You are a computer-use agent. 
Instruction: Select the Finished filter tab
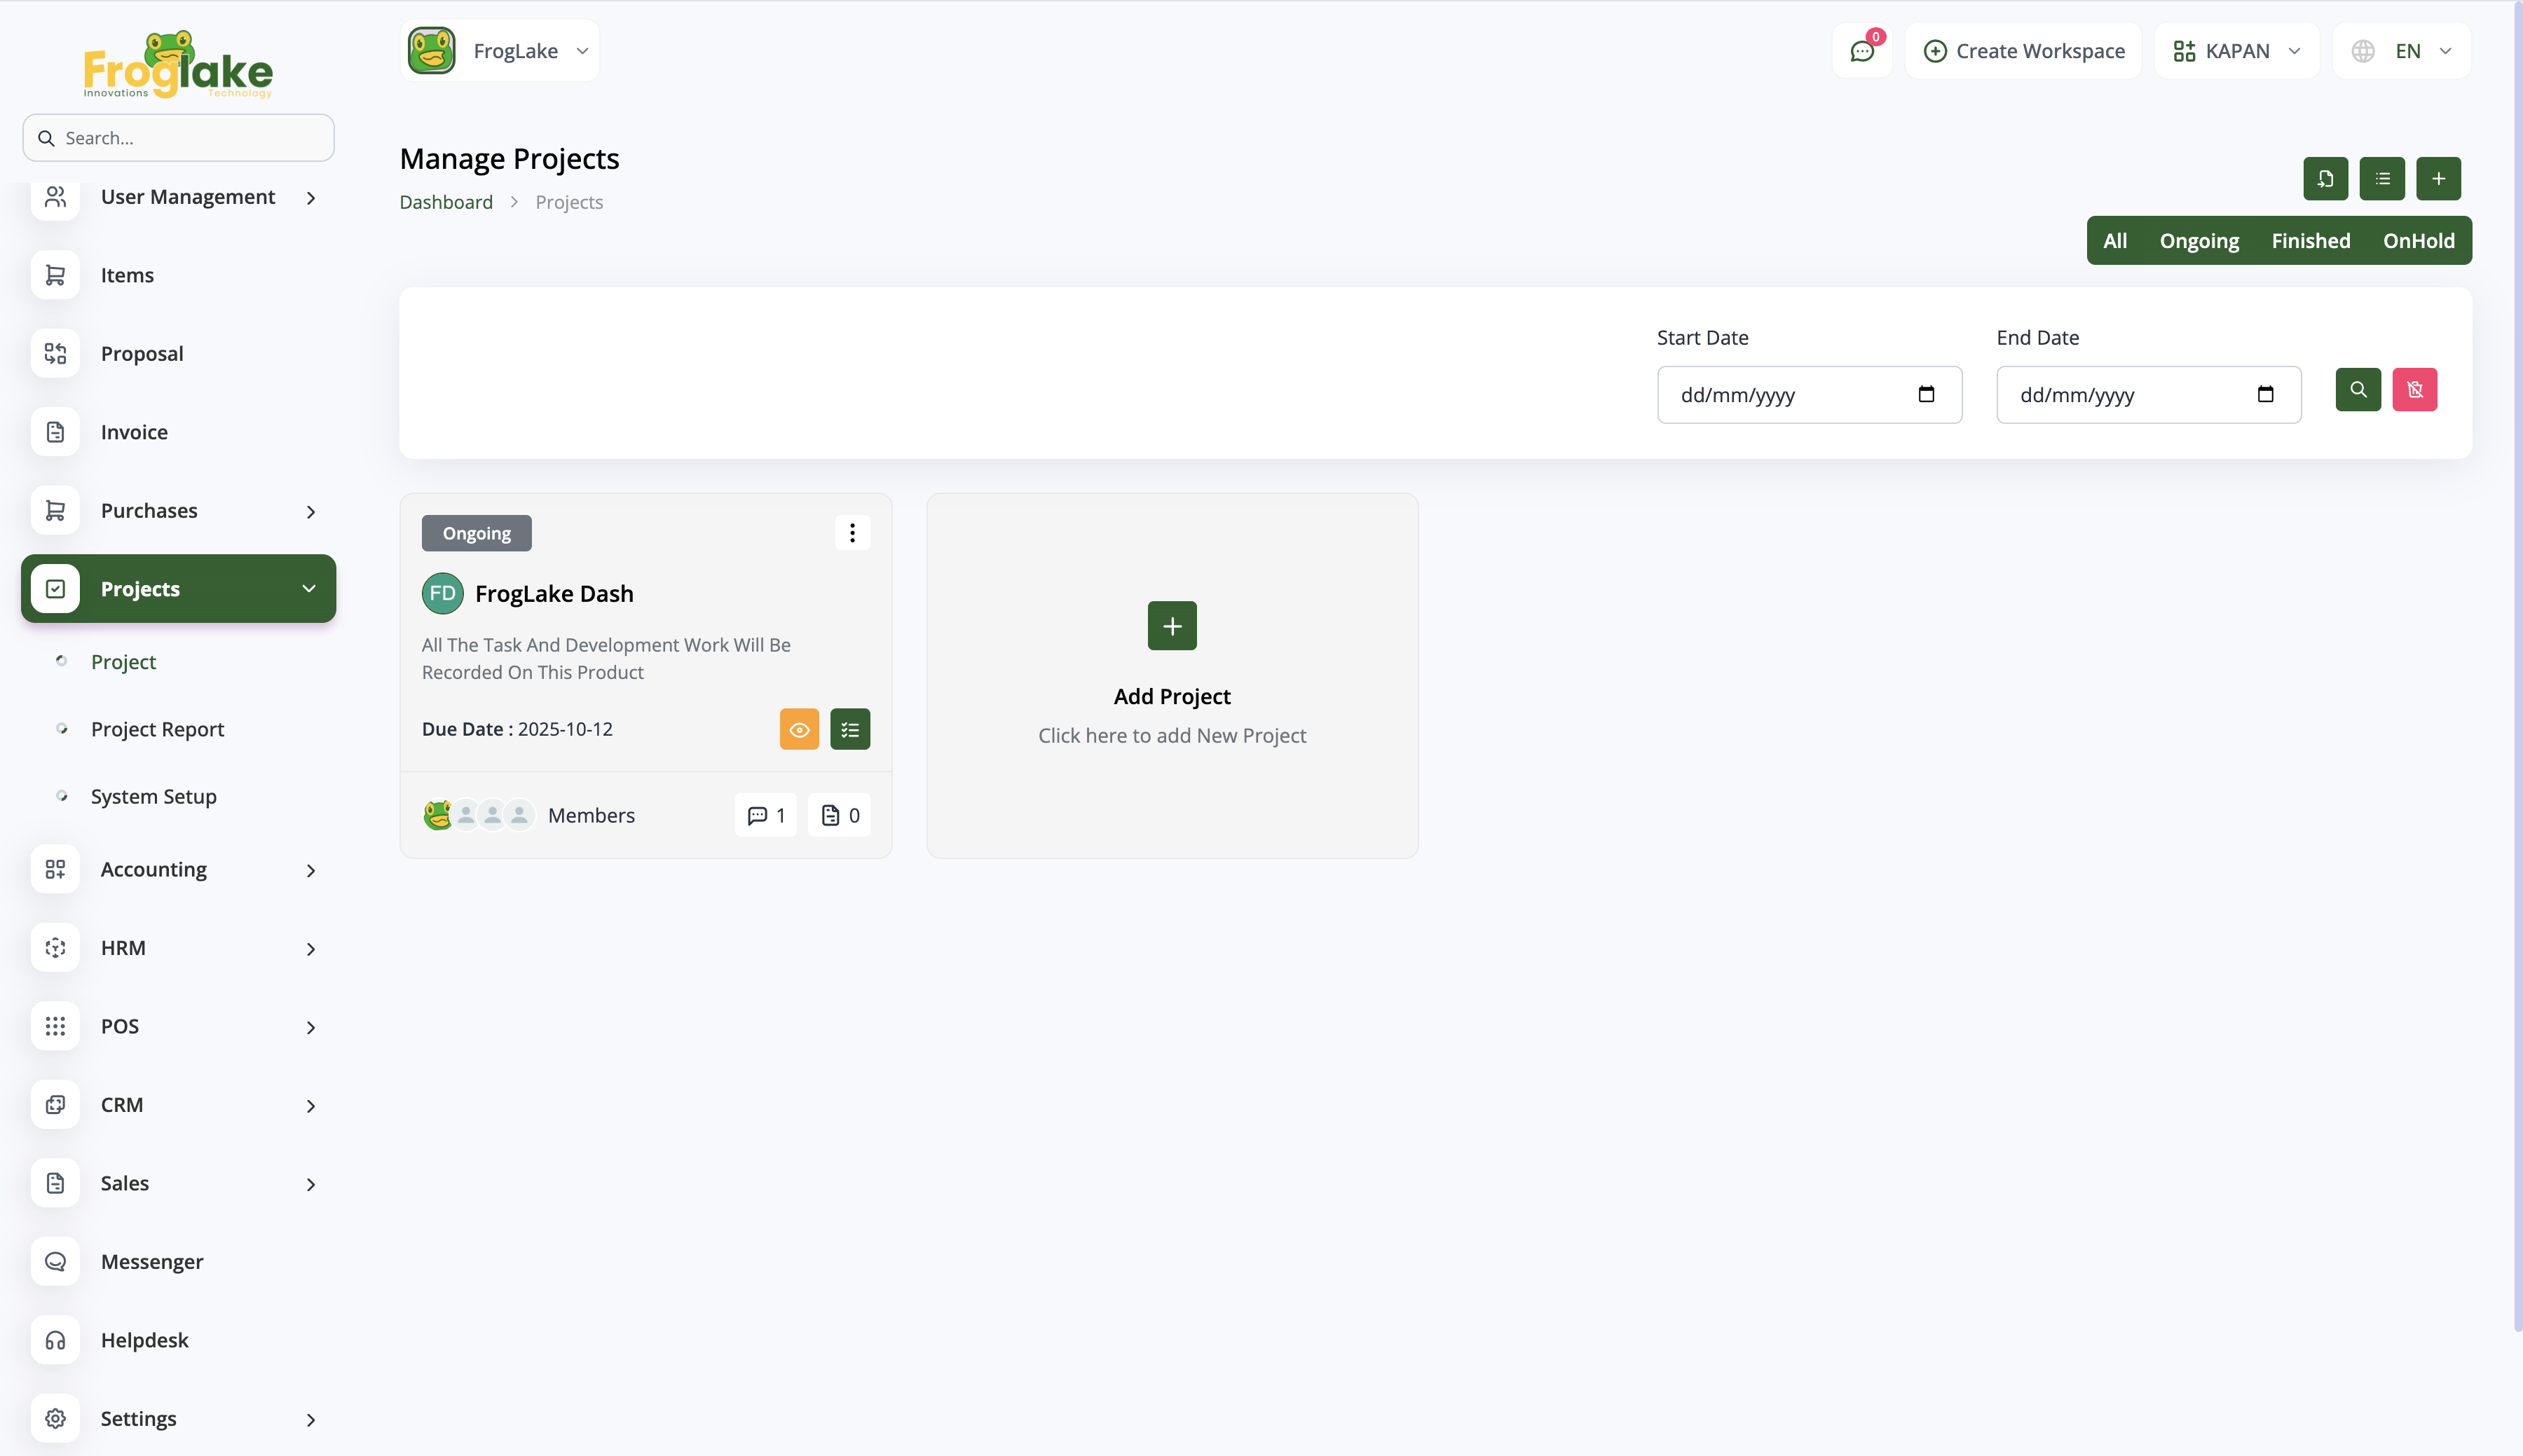[2310, 241]
